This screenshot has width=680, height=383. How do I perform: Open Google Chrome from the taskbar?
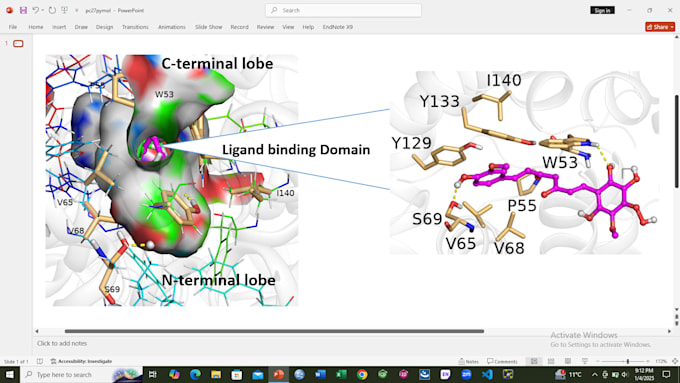(x=362, y=374)
